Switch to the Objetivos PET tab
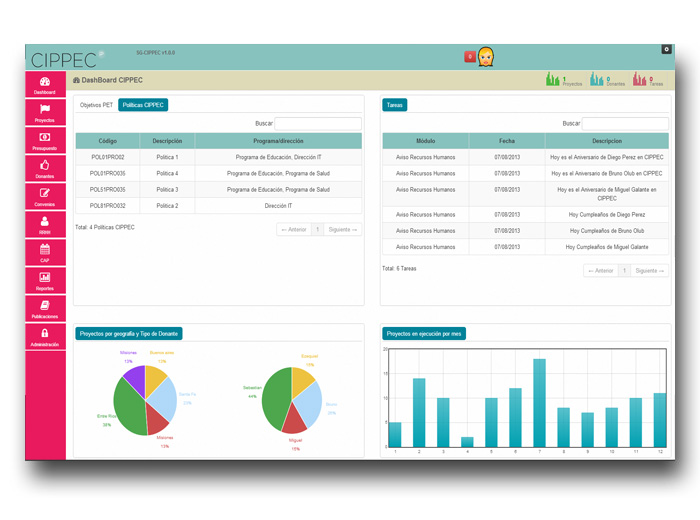Viewport: 700px width, 520px height. pos(96,105)
